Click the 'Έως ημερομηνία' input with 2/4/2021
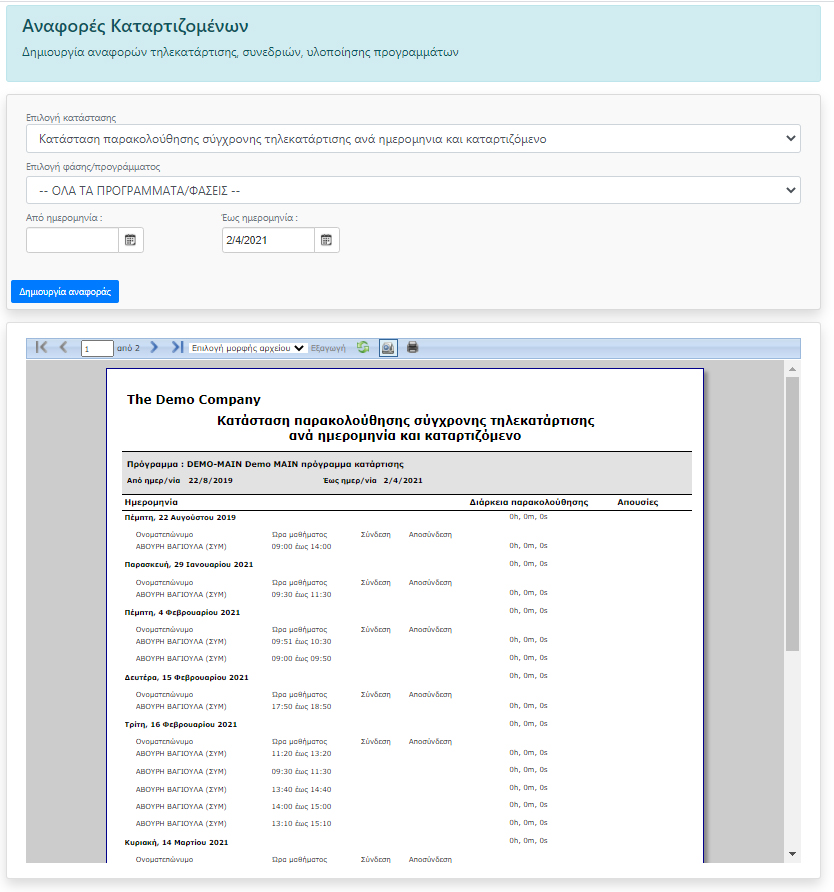Screen dimensions: 834x892 tap(268, 240)
